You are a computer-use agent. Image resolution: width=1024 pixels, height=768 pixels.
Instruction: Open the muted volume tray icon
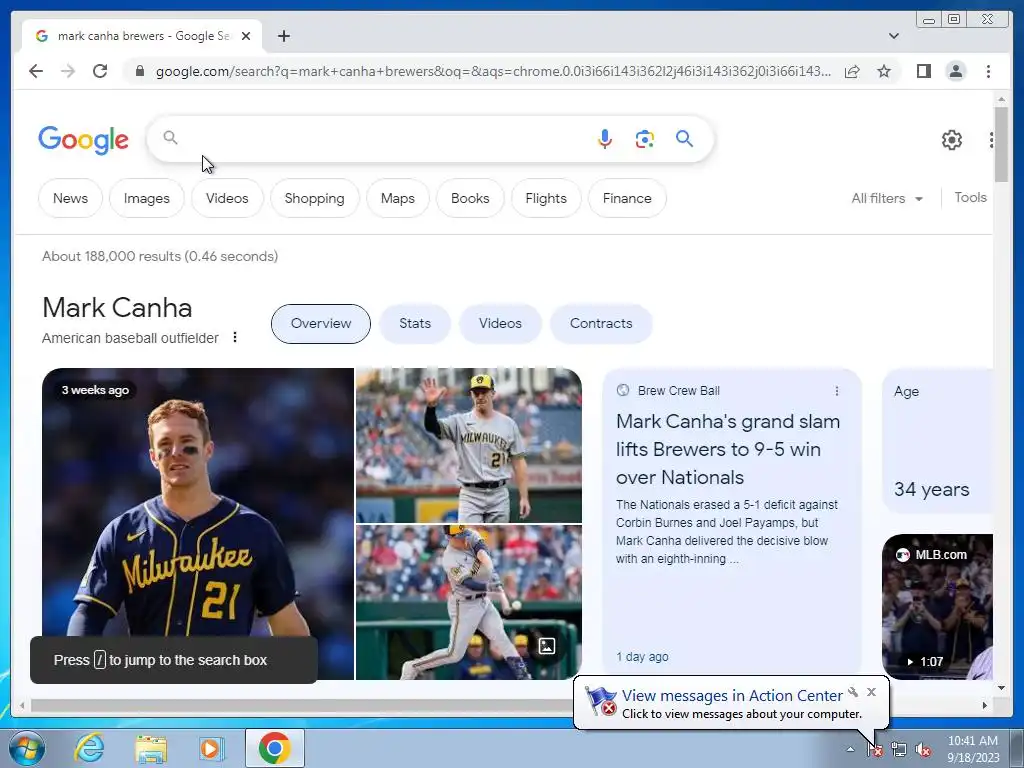(923, 750)
